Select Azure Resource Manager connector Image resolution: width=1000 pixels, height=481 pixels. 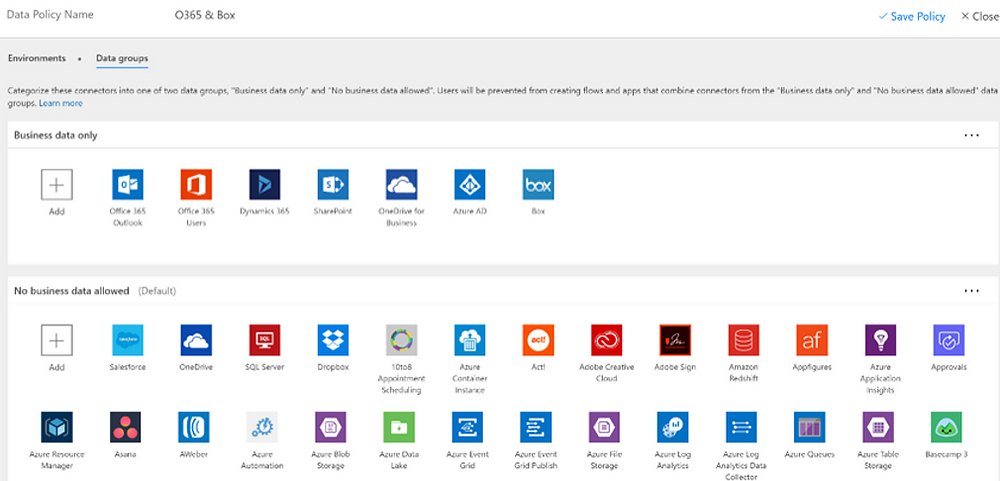(x=57, y=427)
